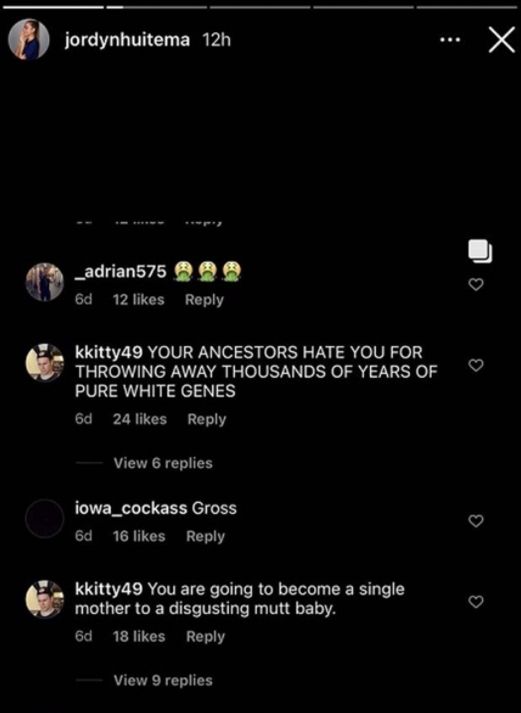521x713 pixels.
Task: Expand View 6 replies
Action: pyautogui.click(x=163, y=463)
